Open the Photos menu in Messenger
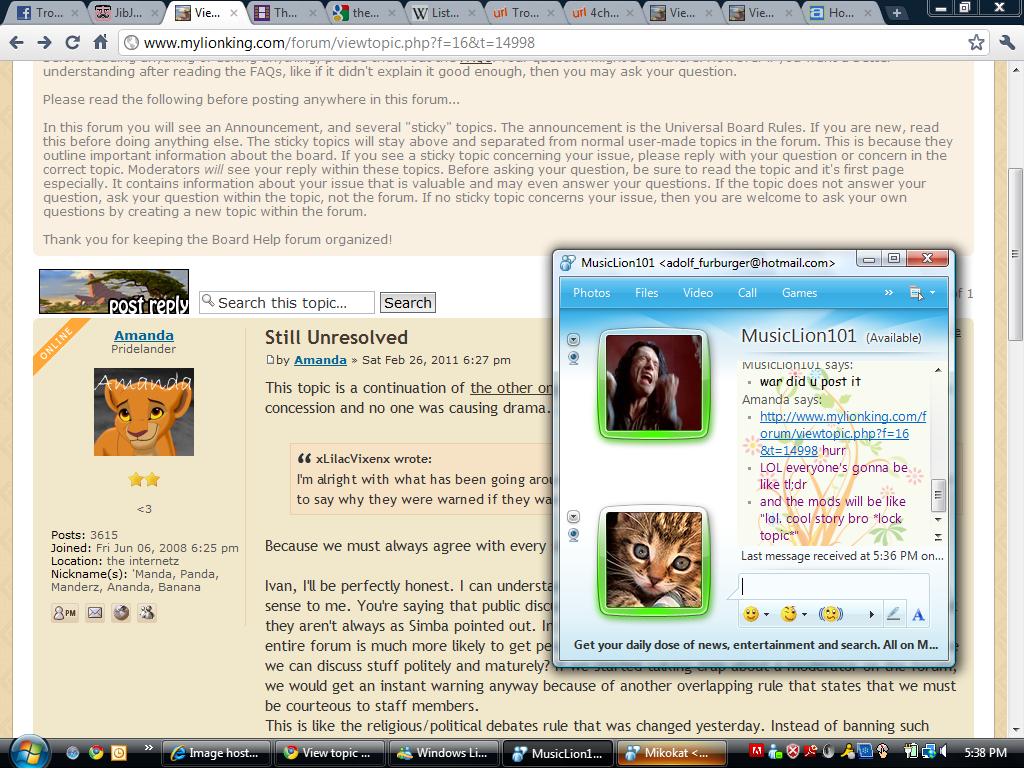 click(591, 293)
